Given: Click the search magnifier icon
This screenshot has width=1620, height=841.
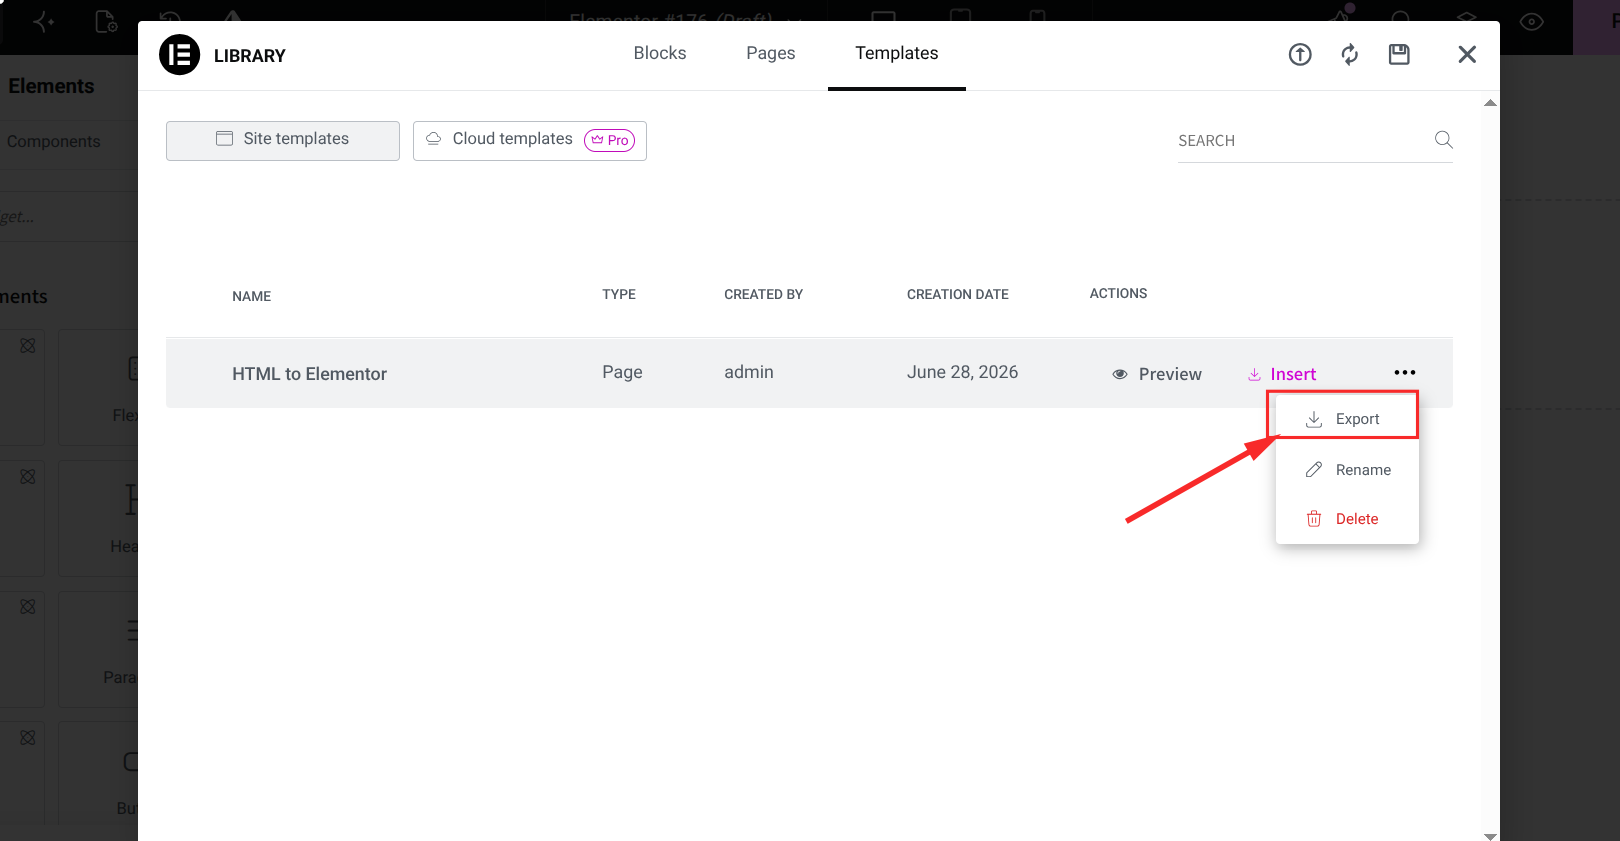Looking at the screenshot, I should click(1443, 140).
